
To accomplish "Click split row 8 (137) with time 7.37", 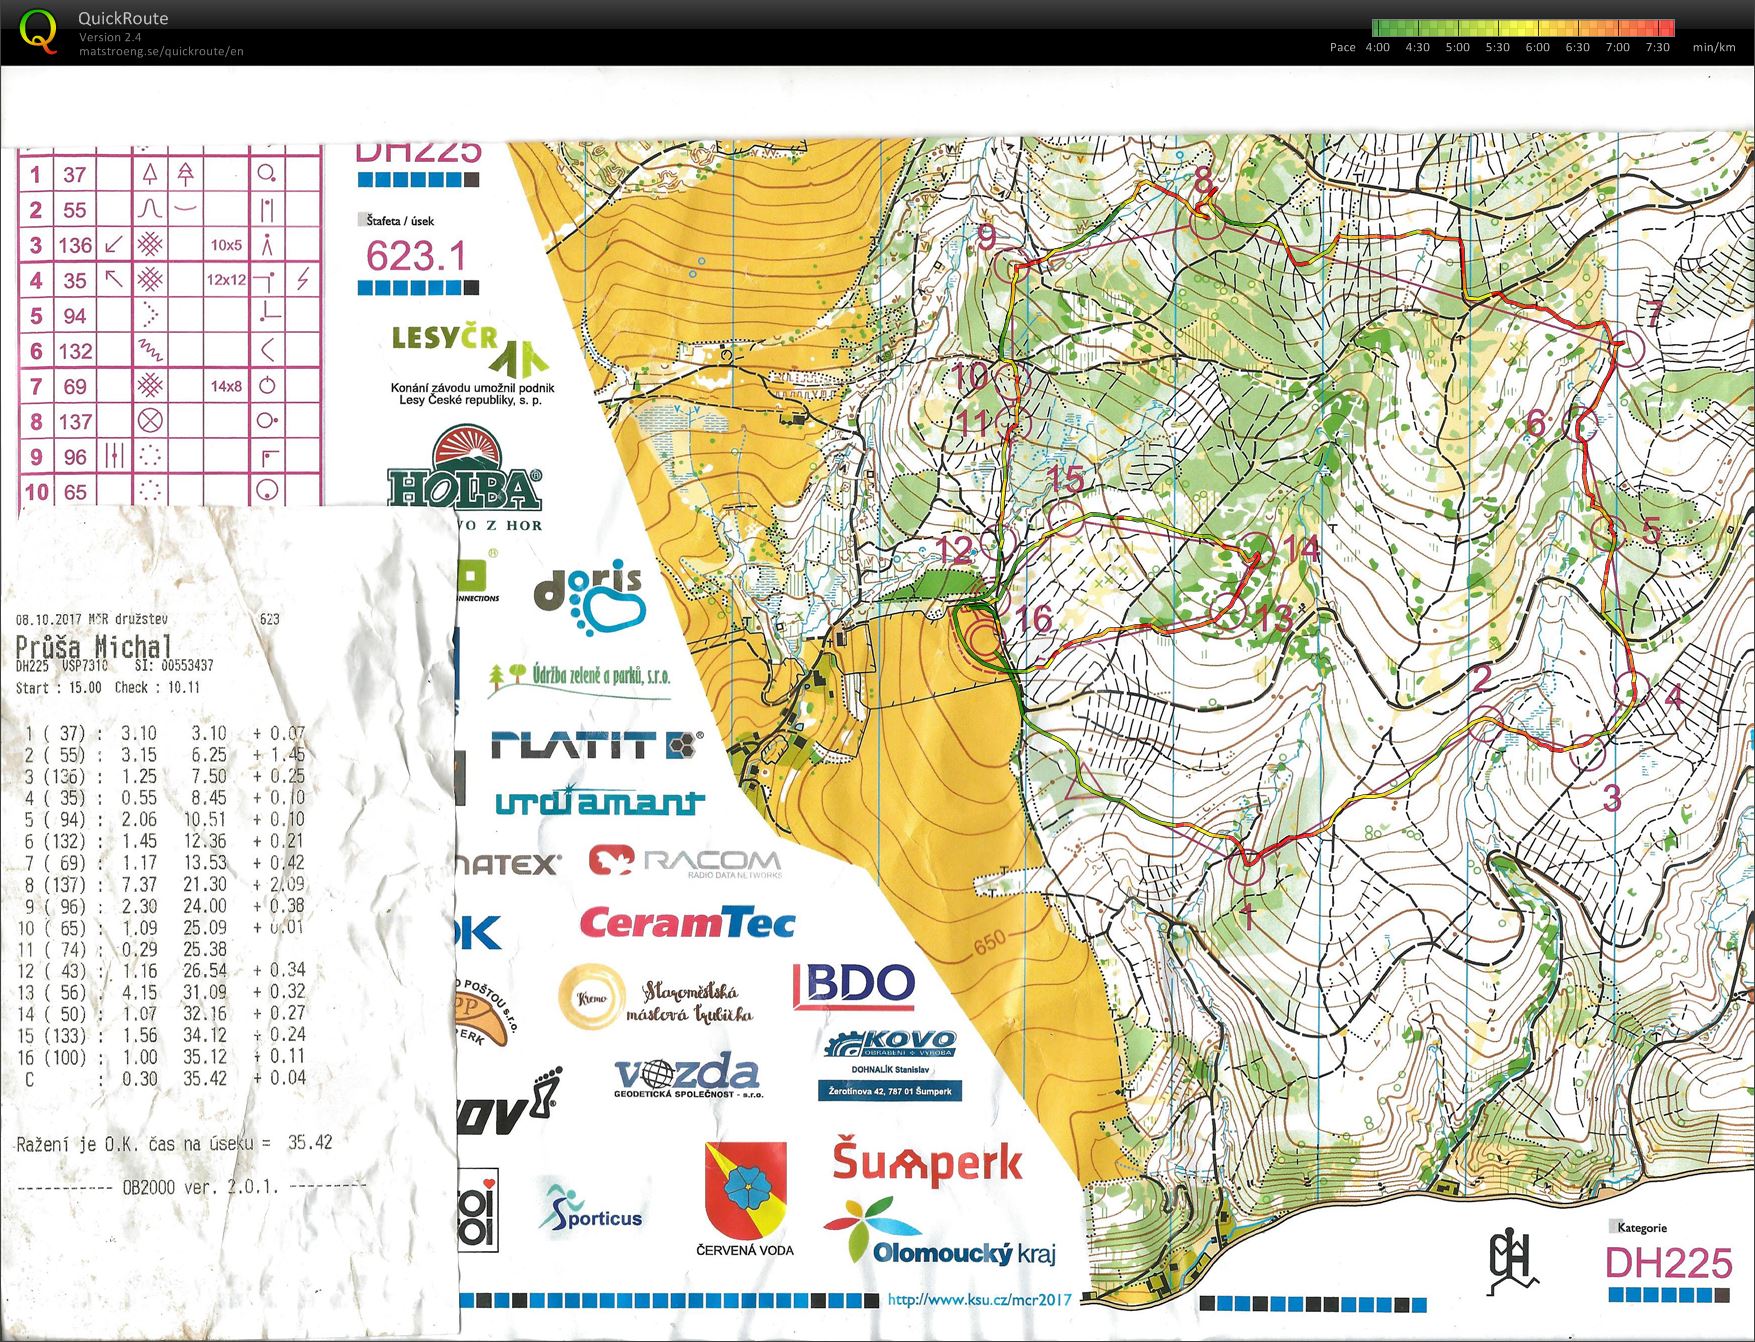I will pos(165,884).
